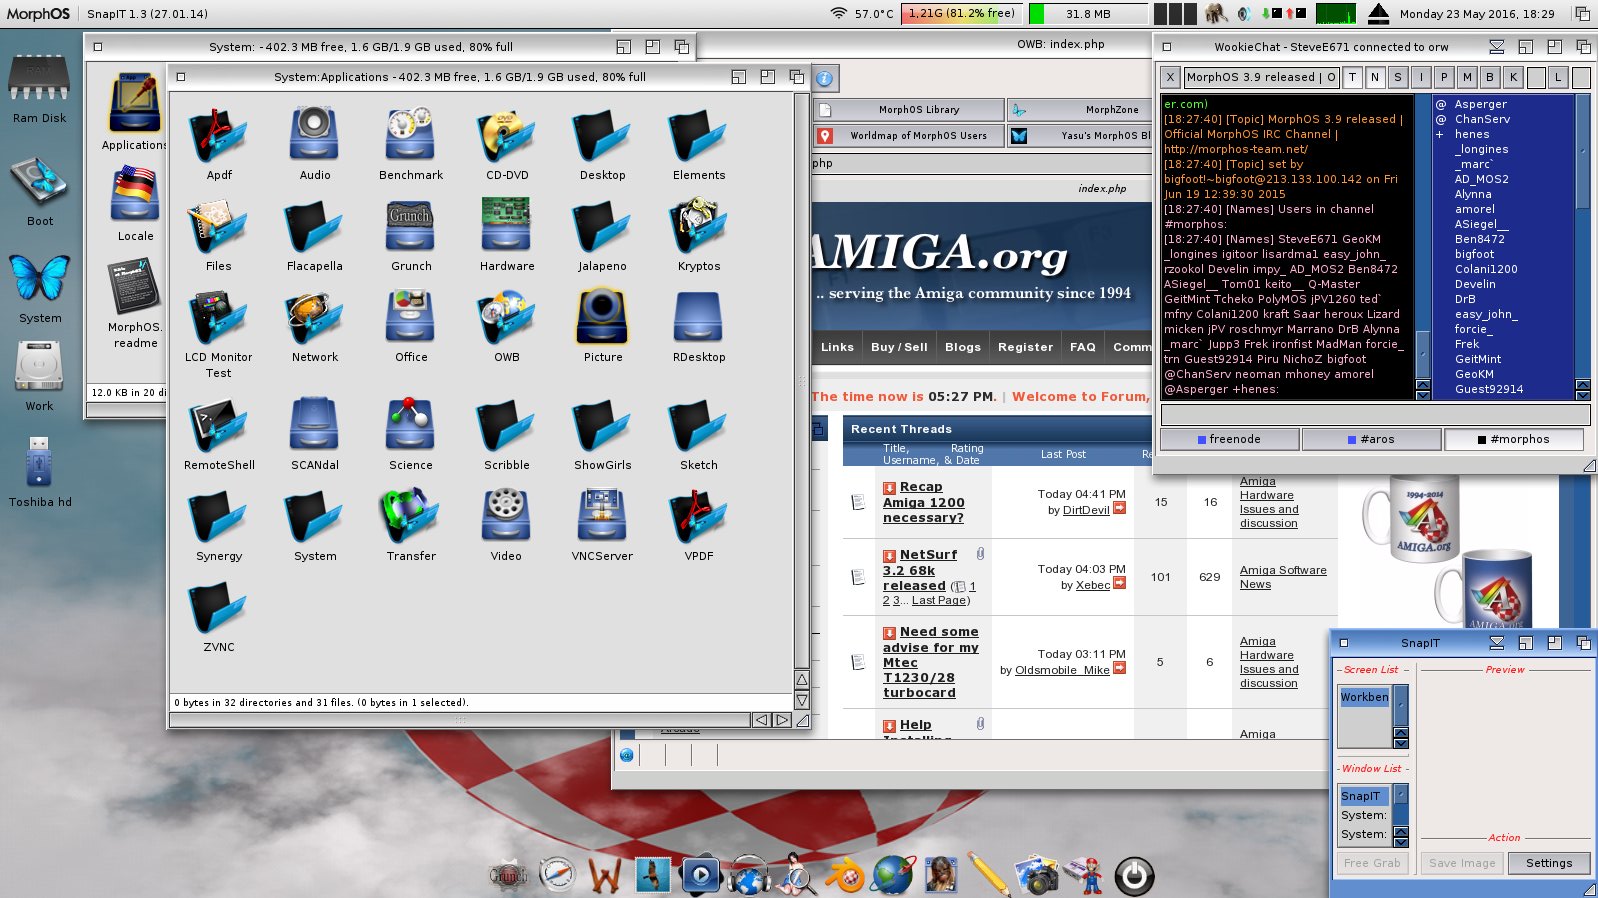Open the Buy / Sell menu on Amiga.org
Image resolution: width=1598 pixels, height=898 pixels.
pos(899,347)
